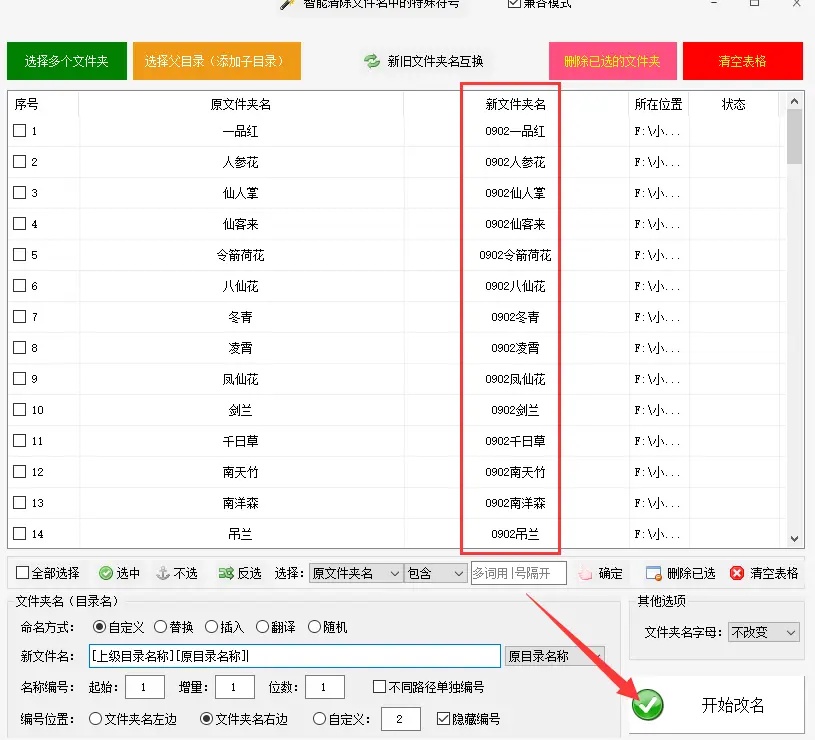Click the table scrollbar down arrow
This screenshot has height=740, width=815.
point(794,539)
